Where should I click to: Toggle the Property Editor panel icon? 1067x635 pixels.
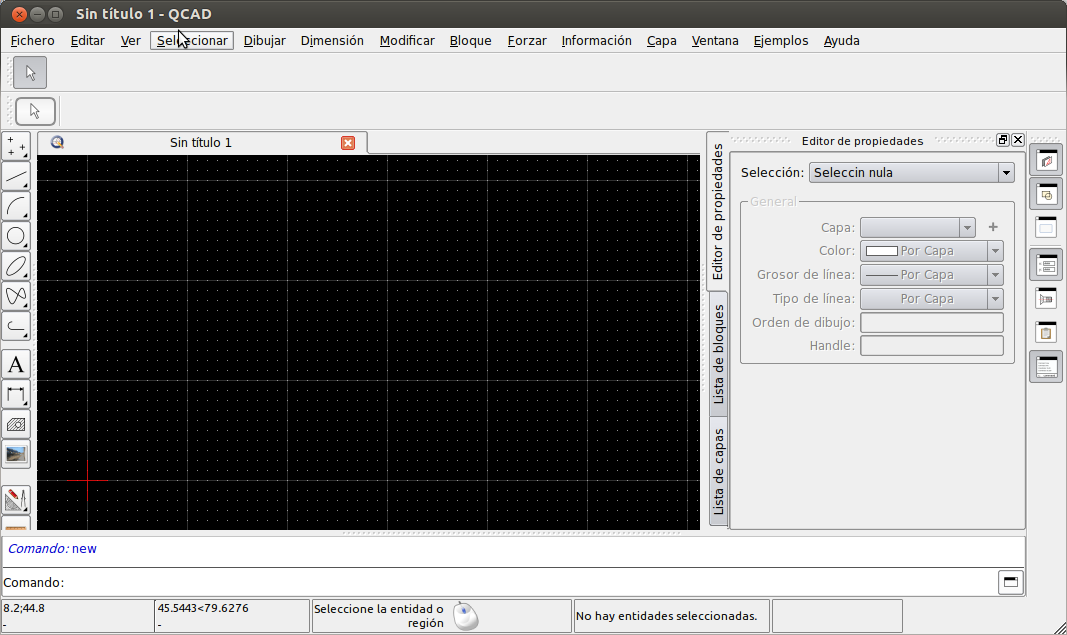pyautogui.click(x=1047, y=264)
